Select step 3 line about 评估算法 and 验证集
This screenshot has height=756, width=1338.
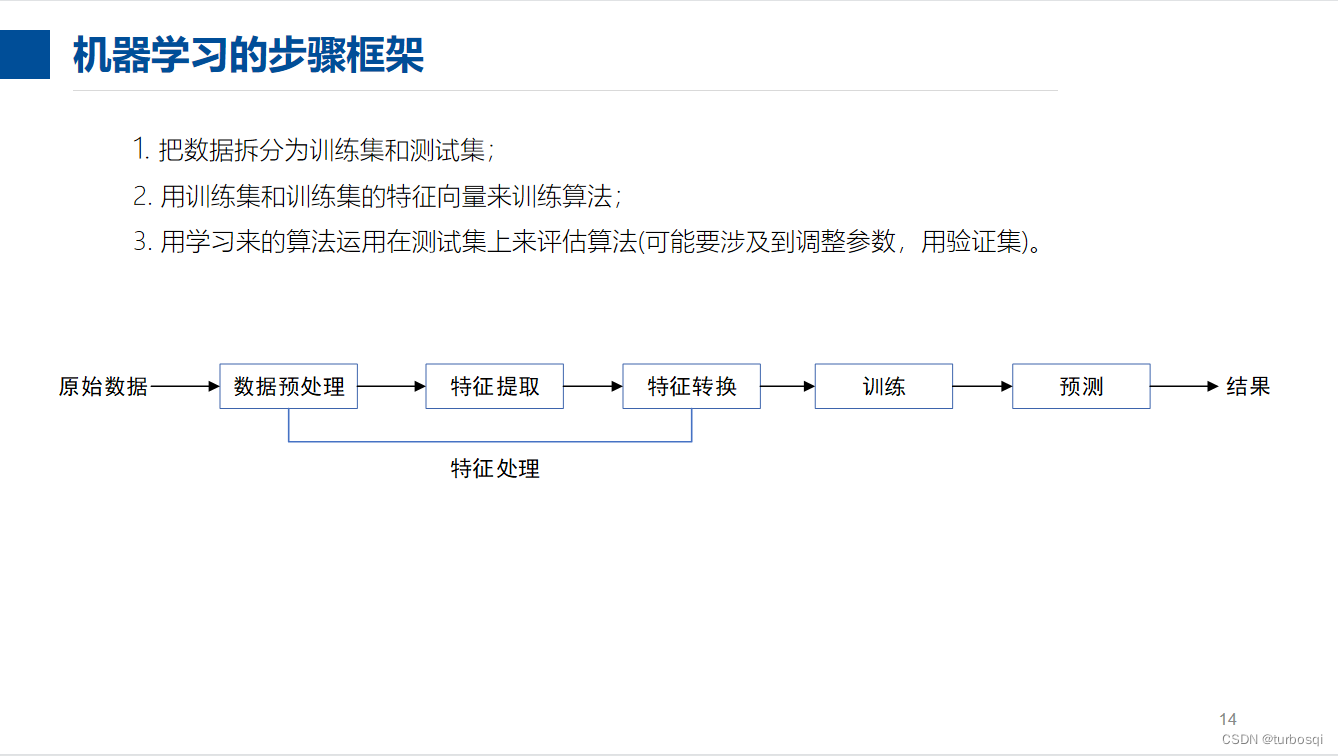click(x=589, y=242)
